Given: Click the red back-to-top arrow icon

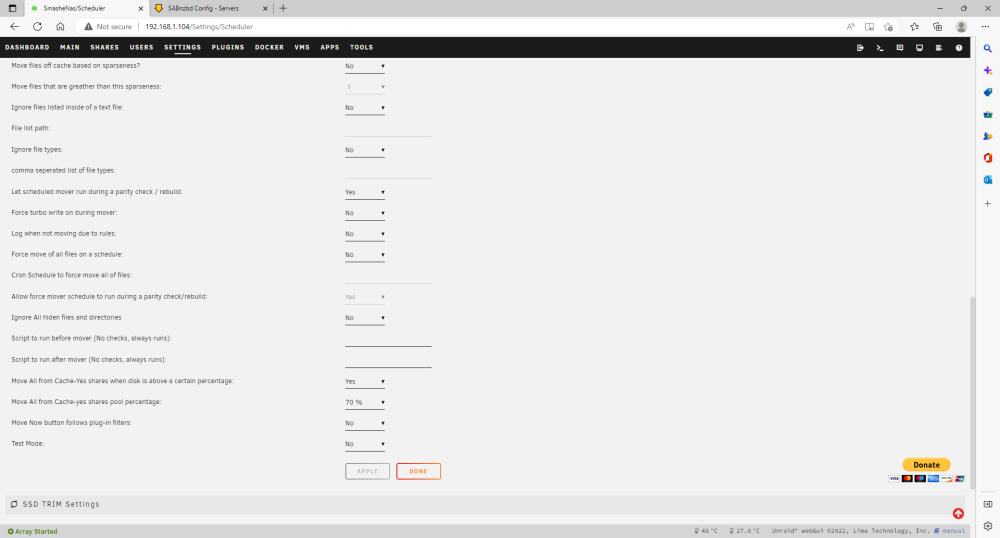Looking at the screenshot, I should click(958, 514).
